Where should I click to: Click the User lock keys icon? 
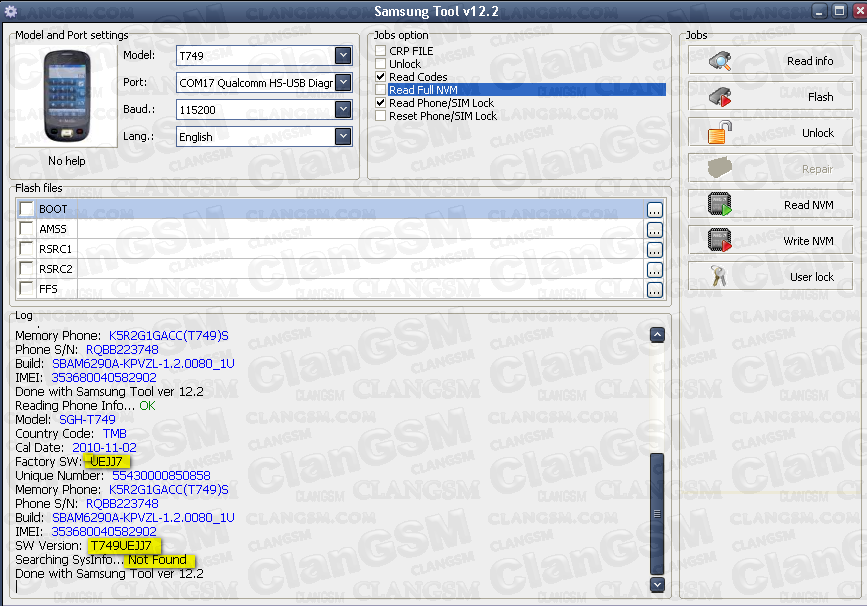click(x=719, y=276)
